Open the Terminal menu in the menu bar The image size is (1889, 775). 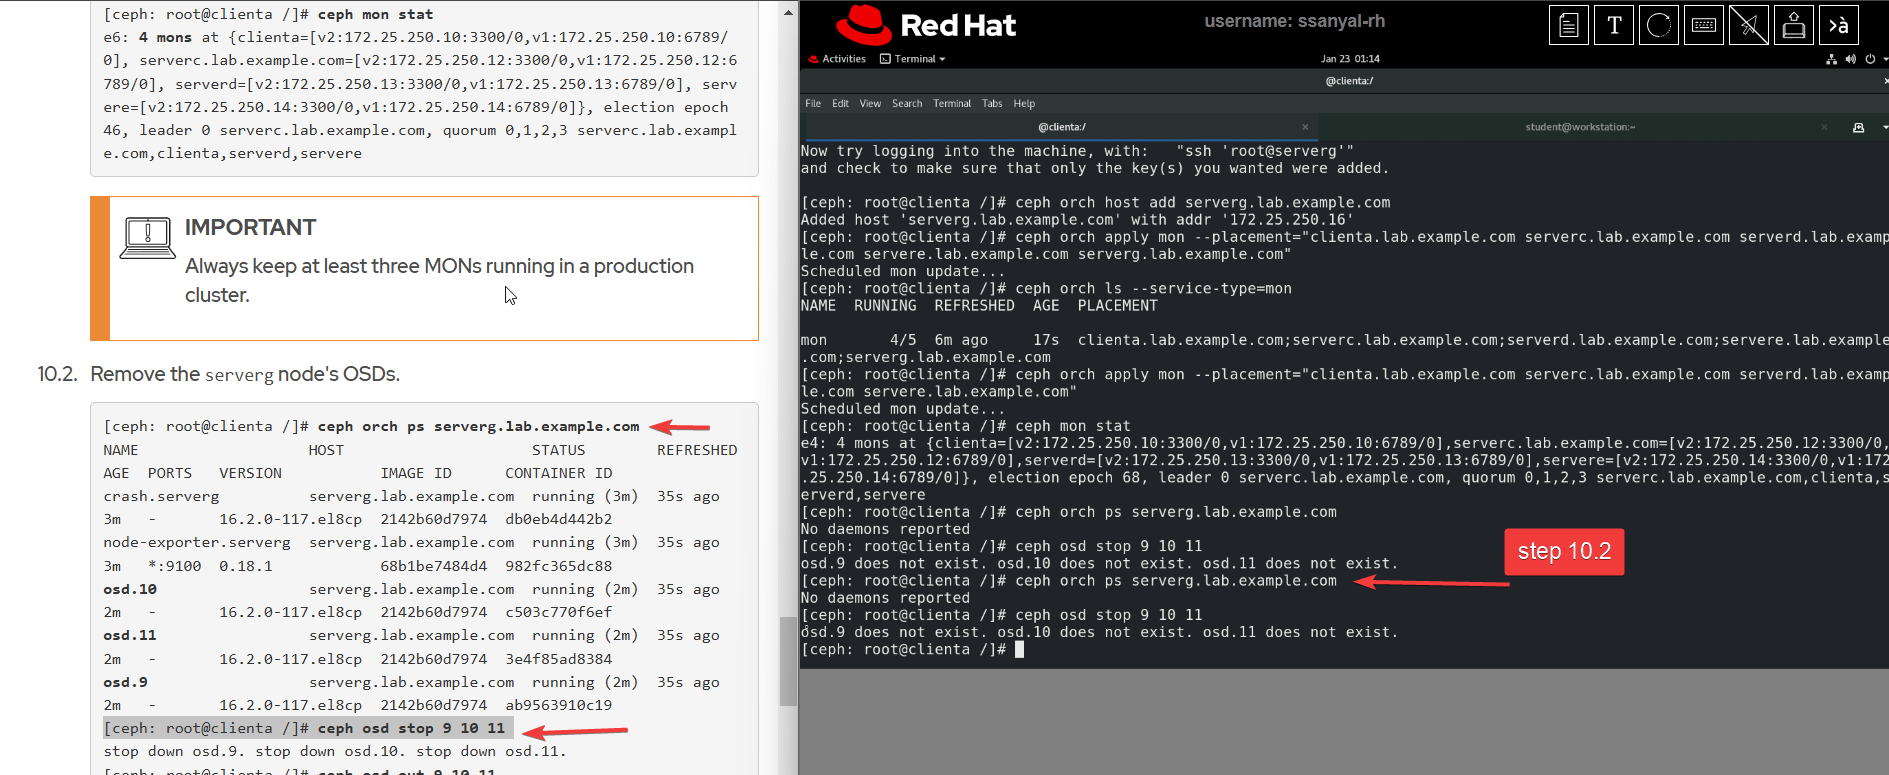pos(952,103)
